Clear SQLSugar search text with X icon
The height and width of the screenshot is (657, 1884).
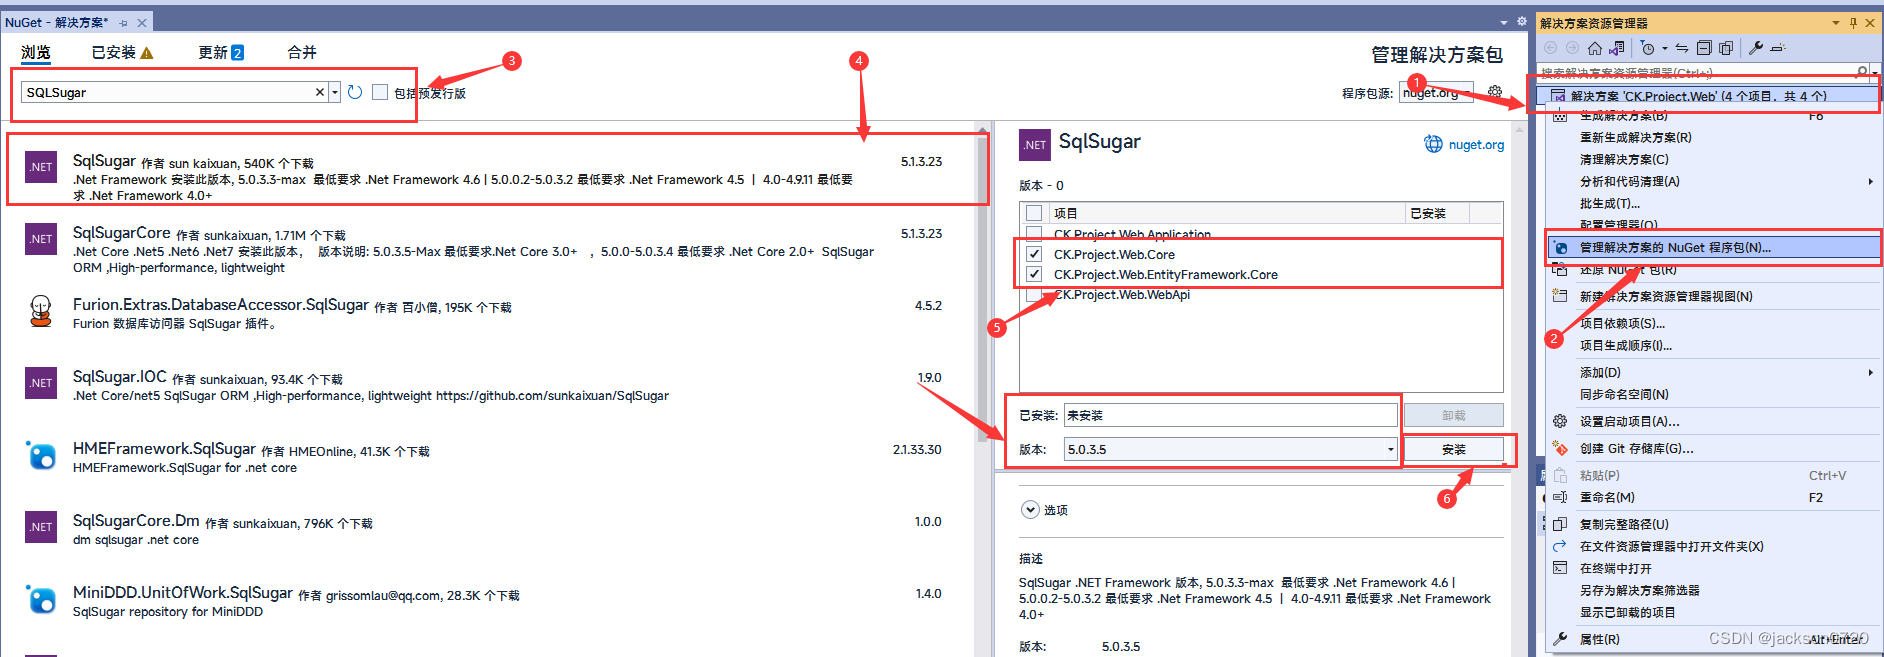coord(320,92)
